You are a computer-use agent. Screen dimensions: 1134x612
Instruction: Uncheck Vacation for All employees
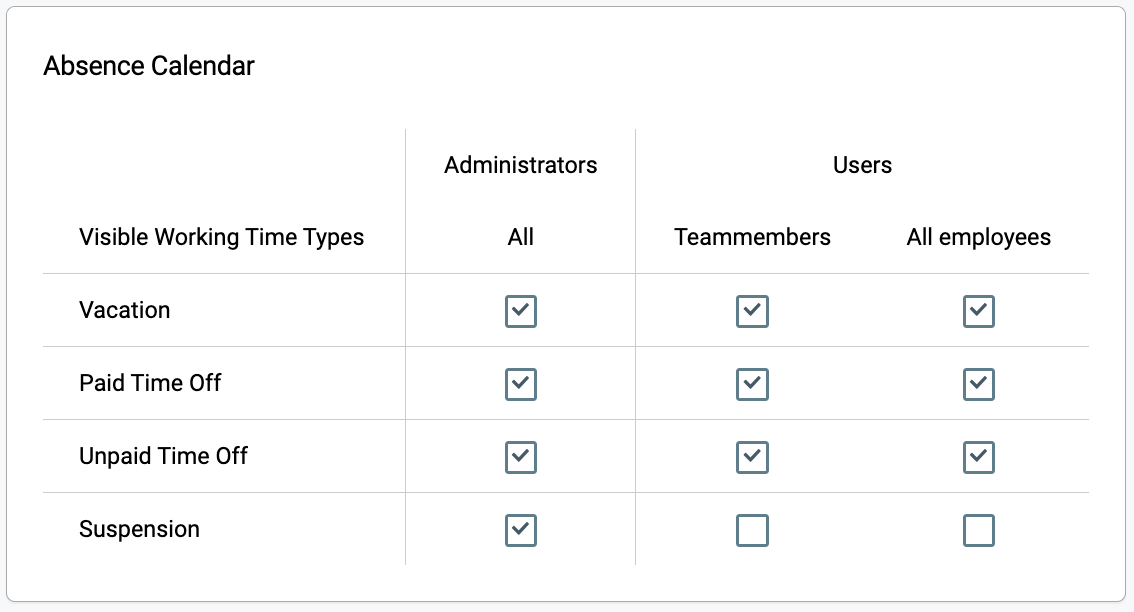(979, 311)
